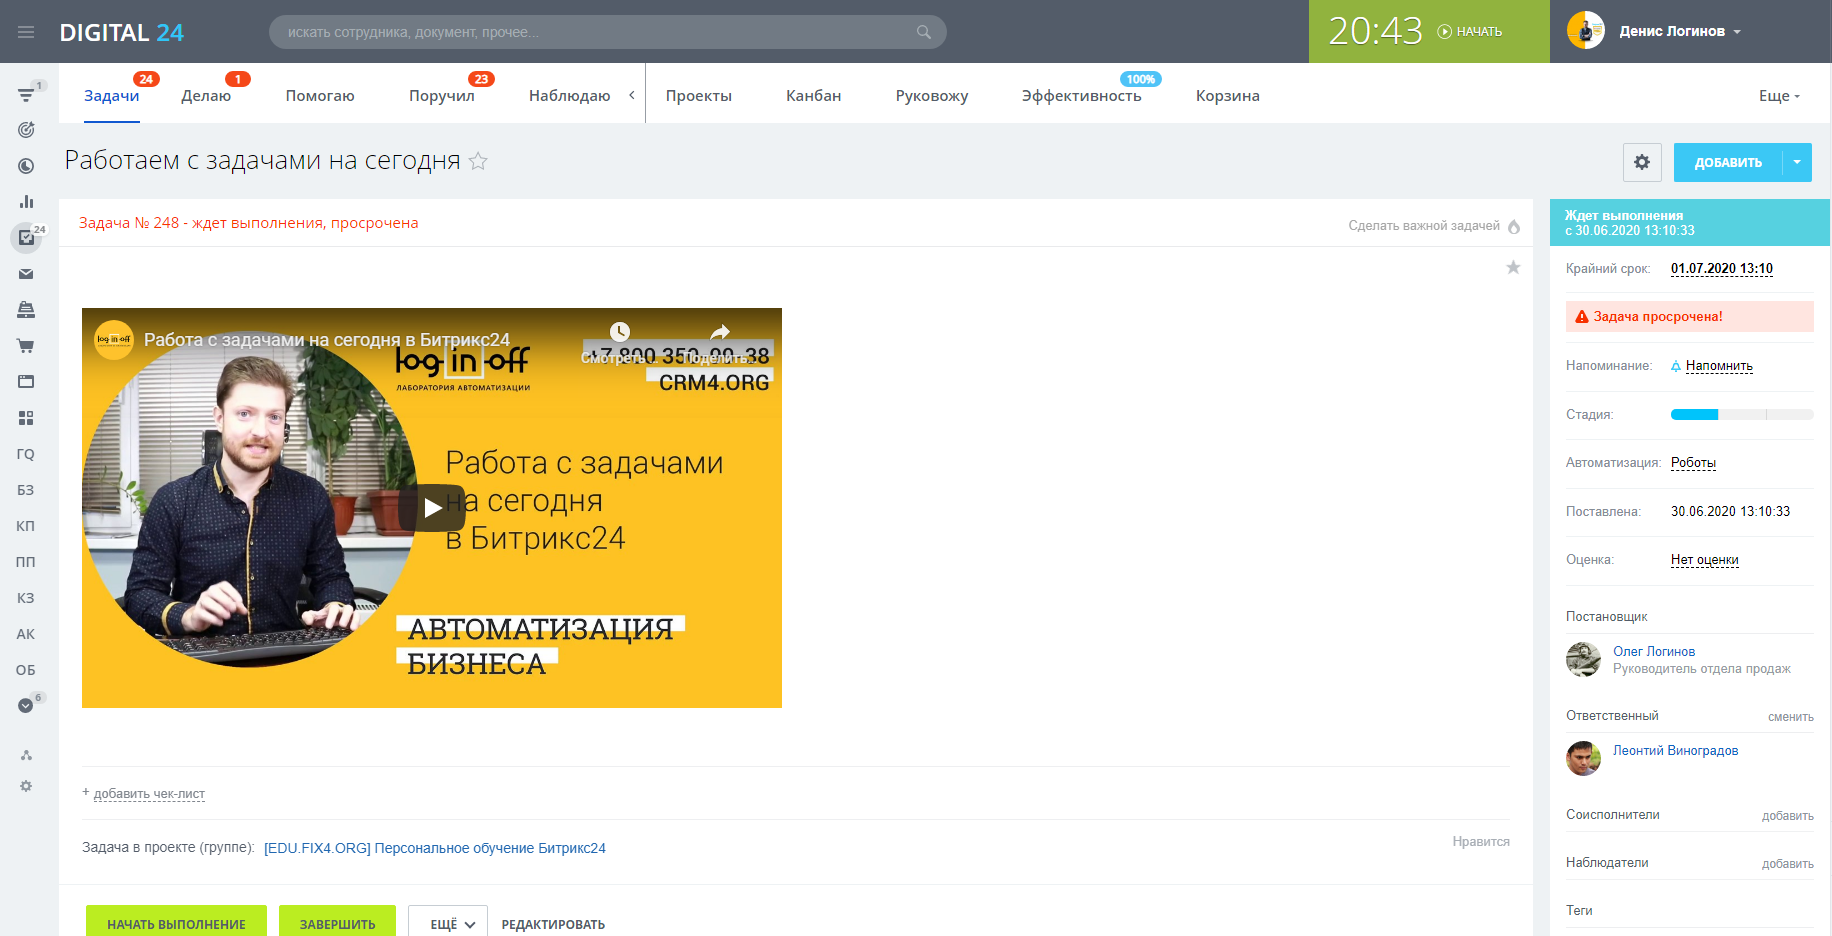Click the task settings gear button
1832x936 pixels.
coord(1642,162)
